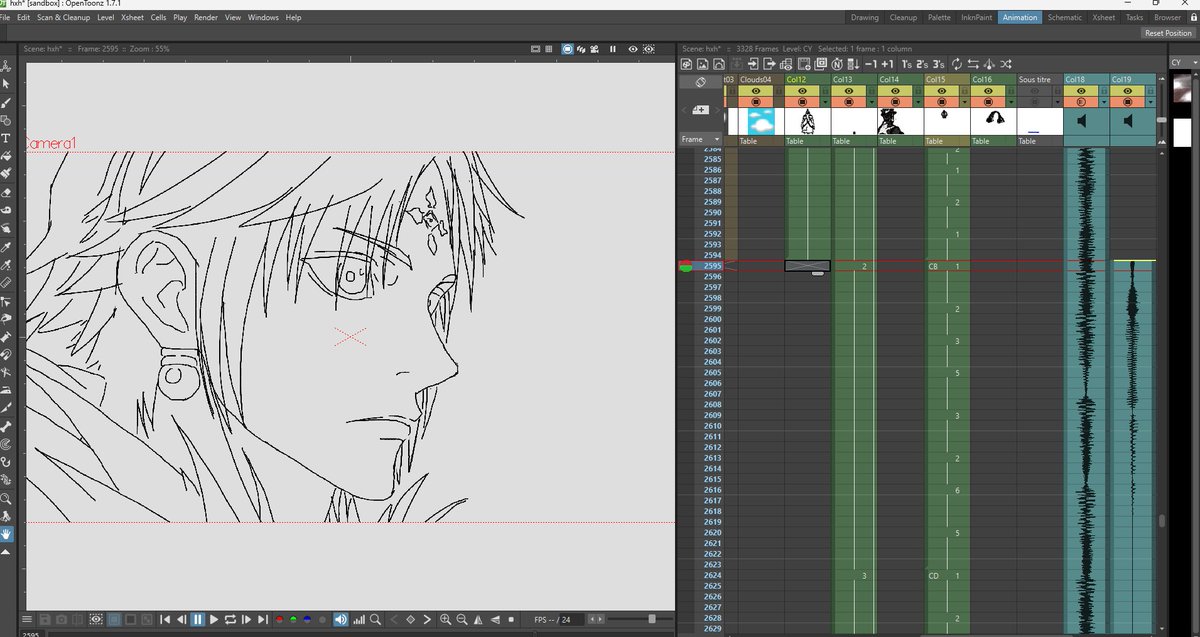
Task: Select the Eraser tool
Action: tap(6, 192)
